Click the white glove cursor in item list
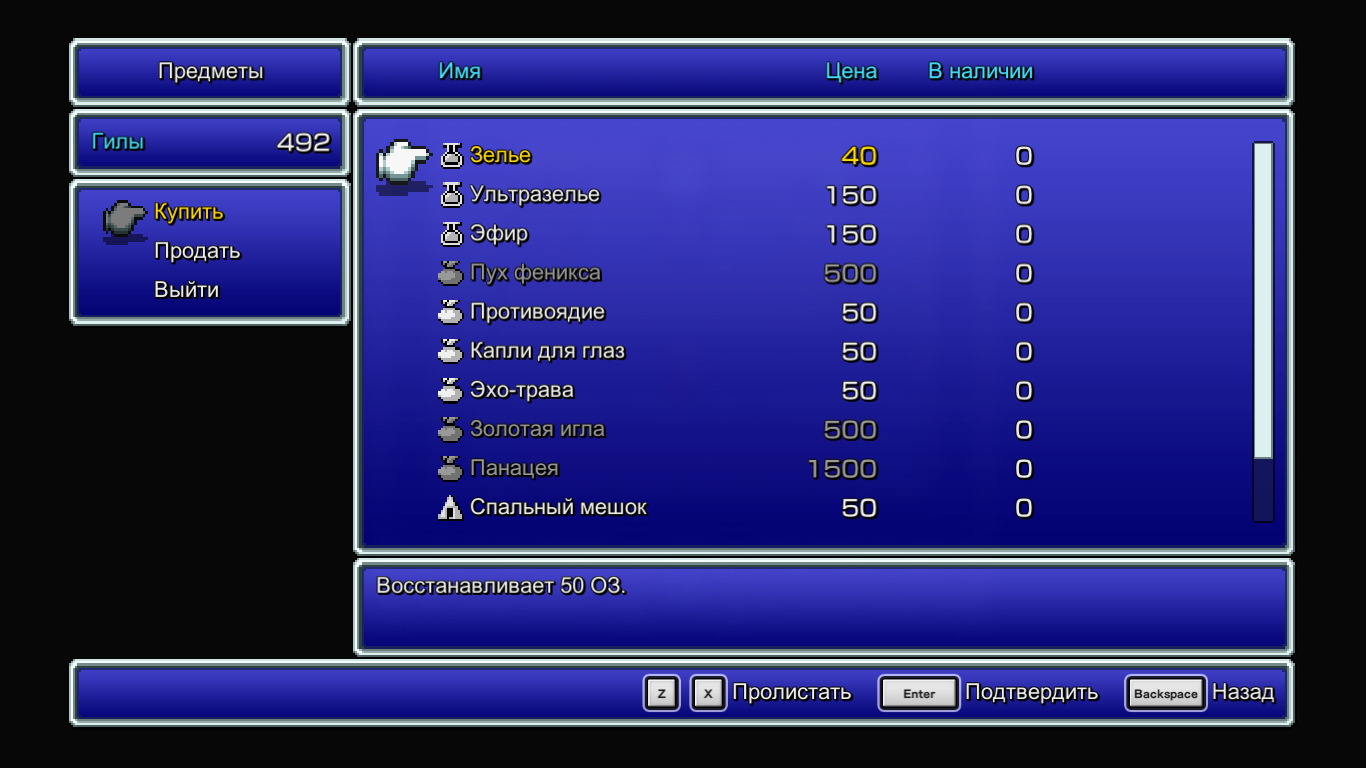 [403, 164]
